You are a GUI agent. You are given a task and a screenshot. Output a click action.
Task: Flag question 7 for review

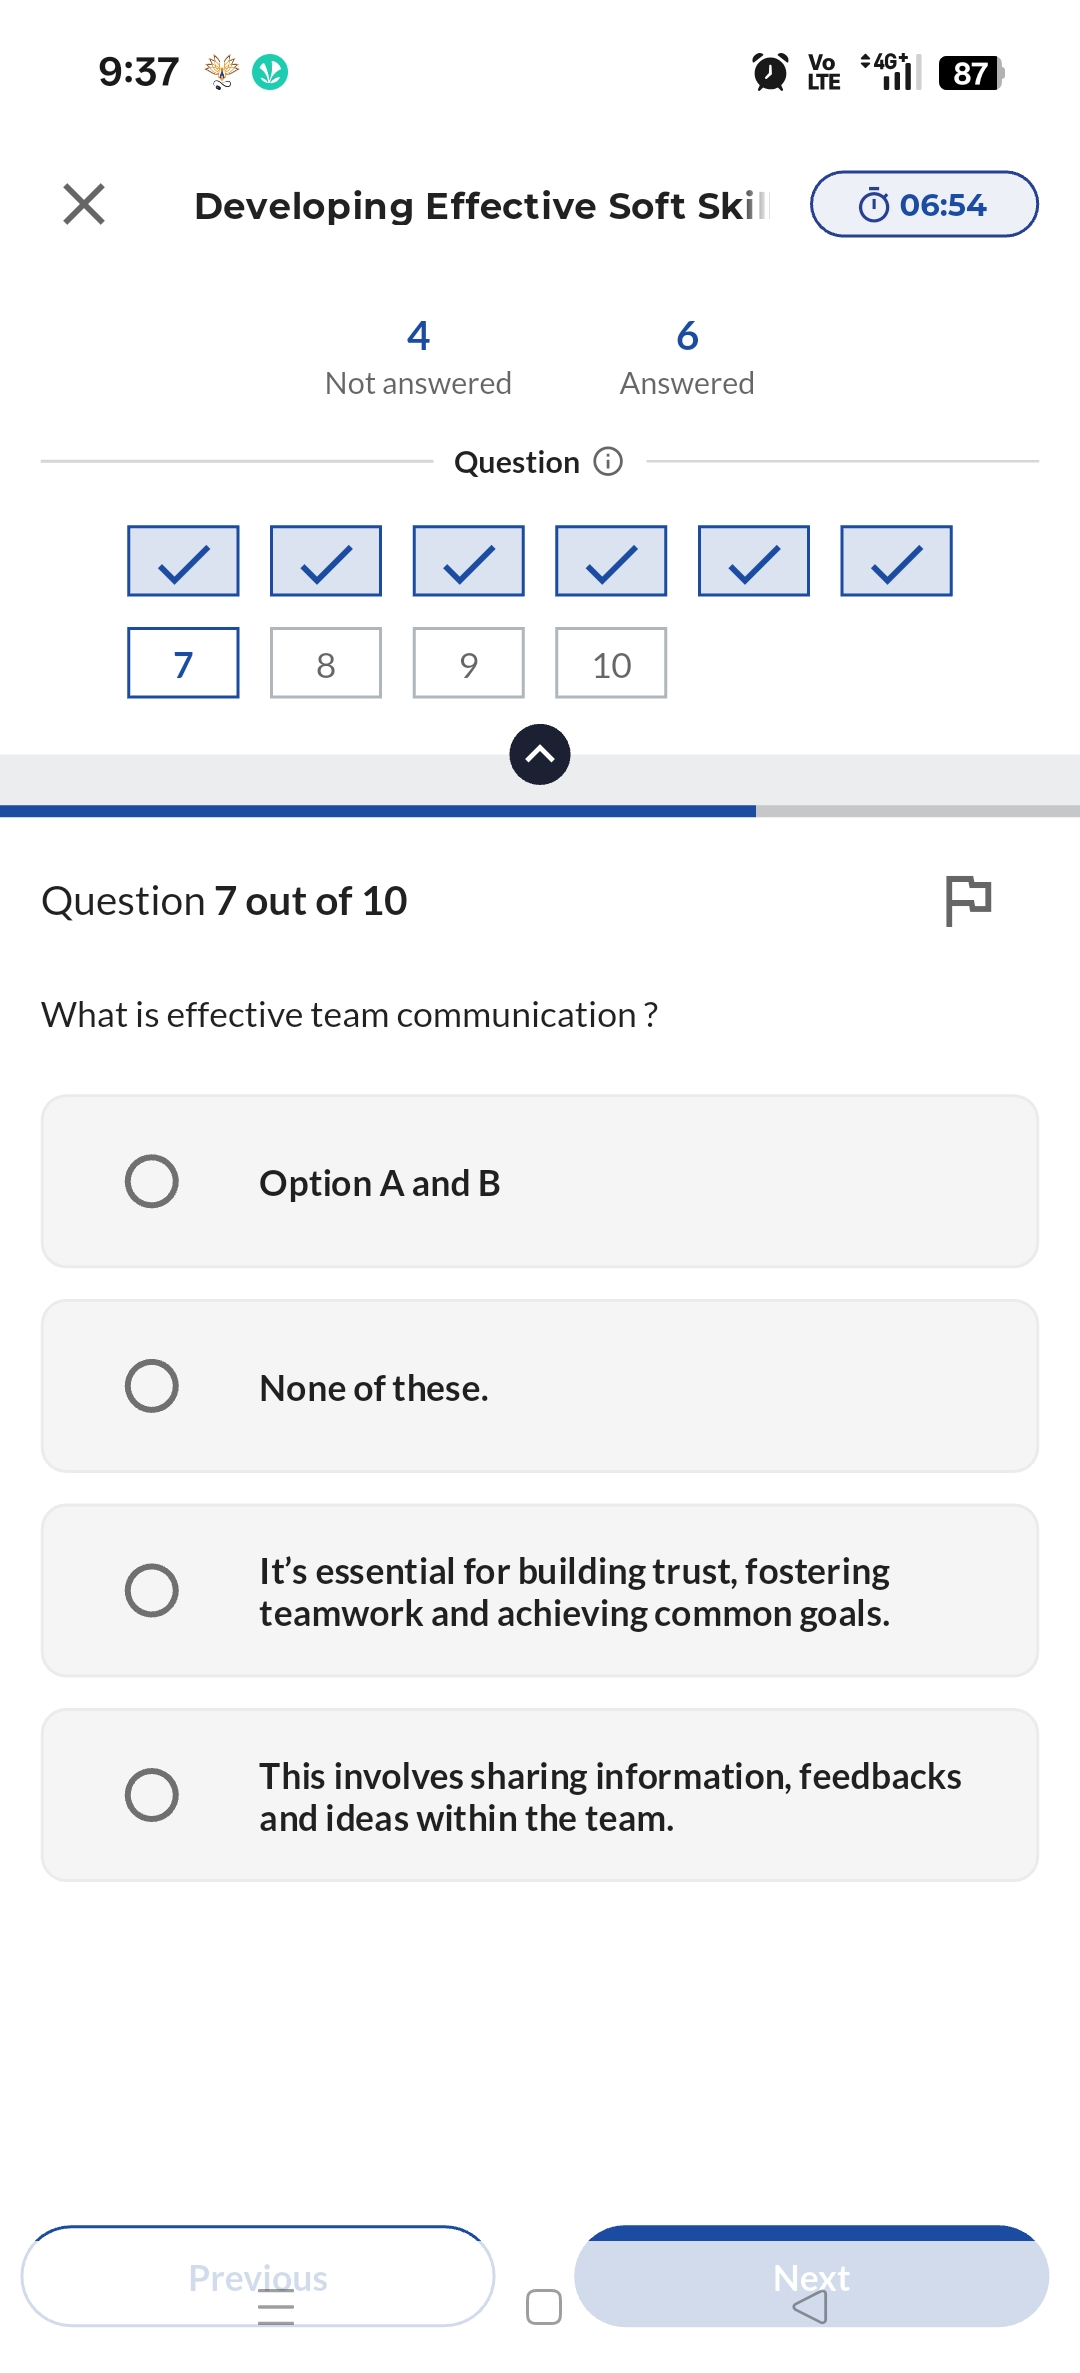point(967,900)
